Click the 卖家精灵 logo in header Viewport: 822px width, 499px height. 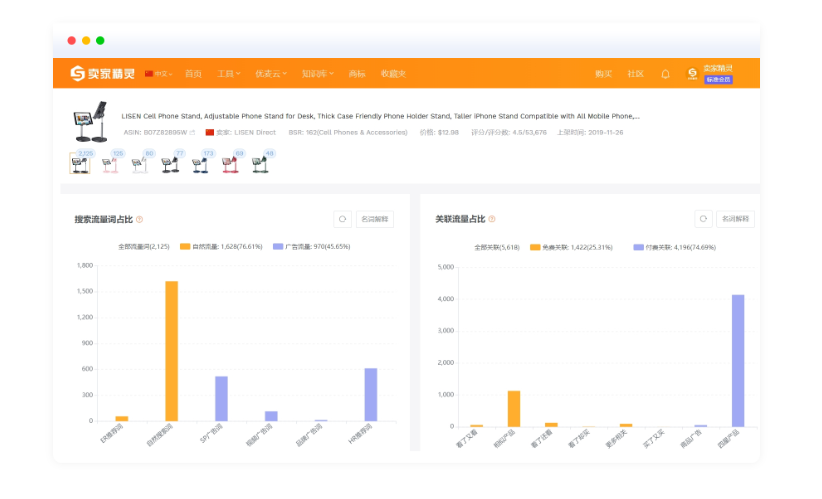click(102, 74)
